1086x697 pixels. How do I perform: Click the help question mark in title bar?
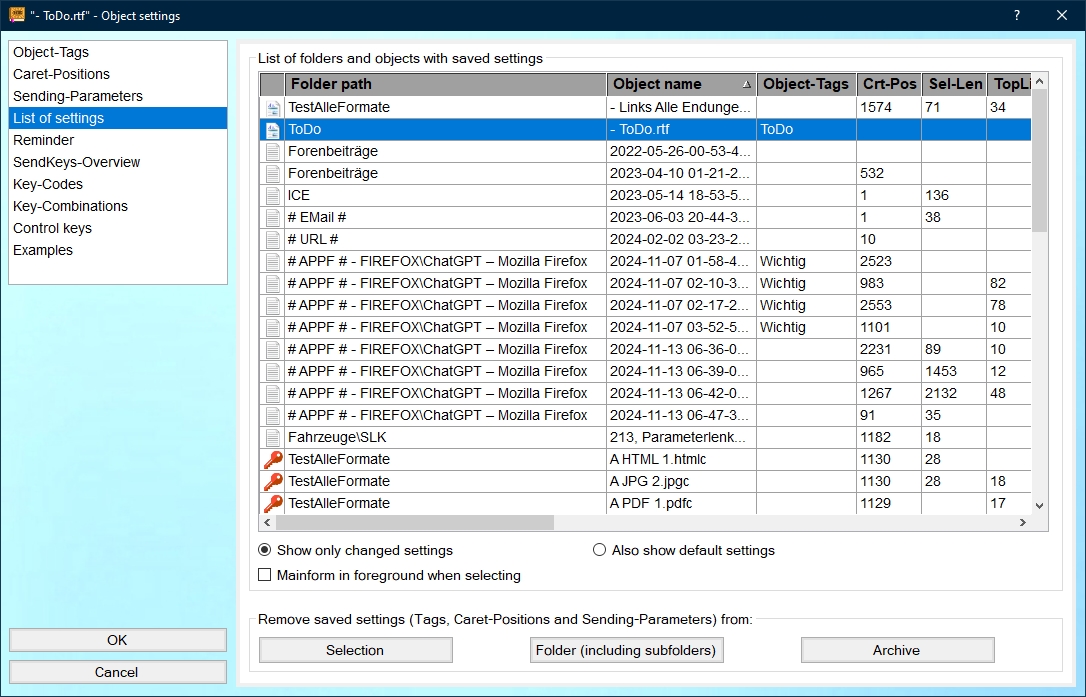point(1017,15)
